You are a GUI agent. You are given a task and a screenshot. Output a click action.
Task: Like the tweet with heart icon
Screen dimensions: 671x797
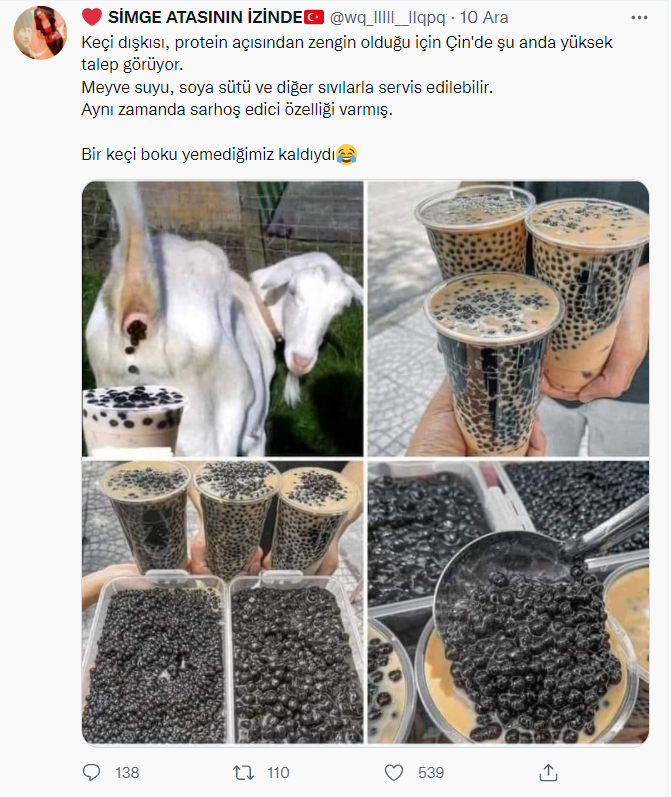click(x=394, y=773)
